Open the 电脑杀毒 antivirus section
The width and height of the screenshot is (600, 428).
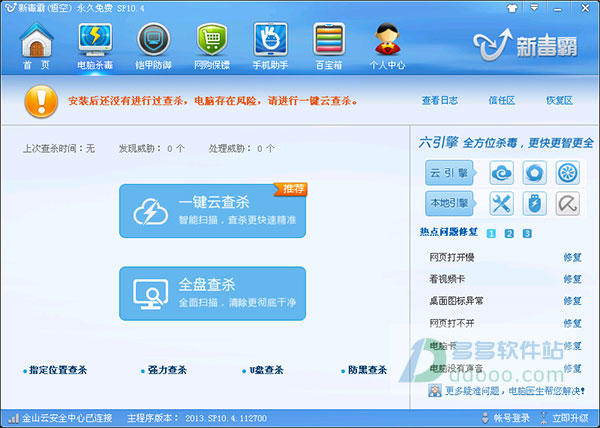(95, 45)
